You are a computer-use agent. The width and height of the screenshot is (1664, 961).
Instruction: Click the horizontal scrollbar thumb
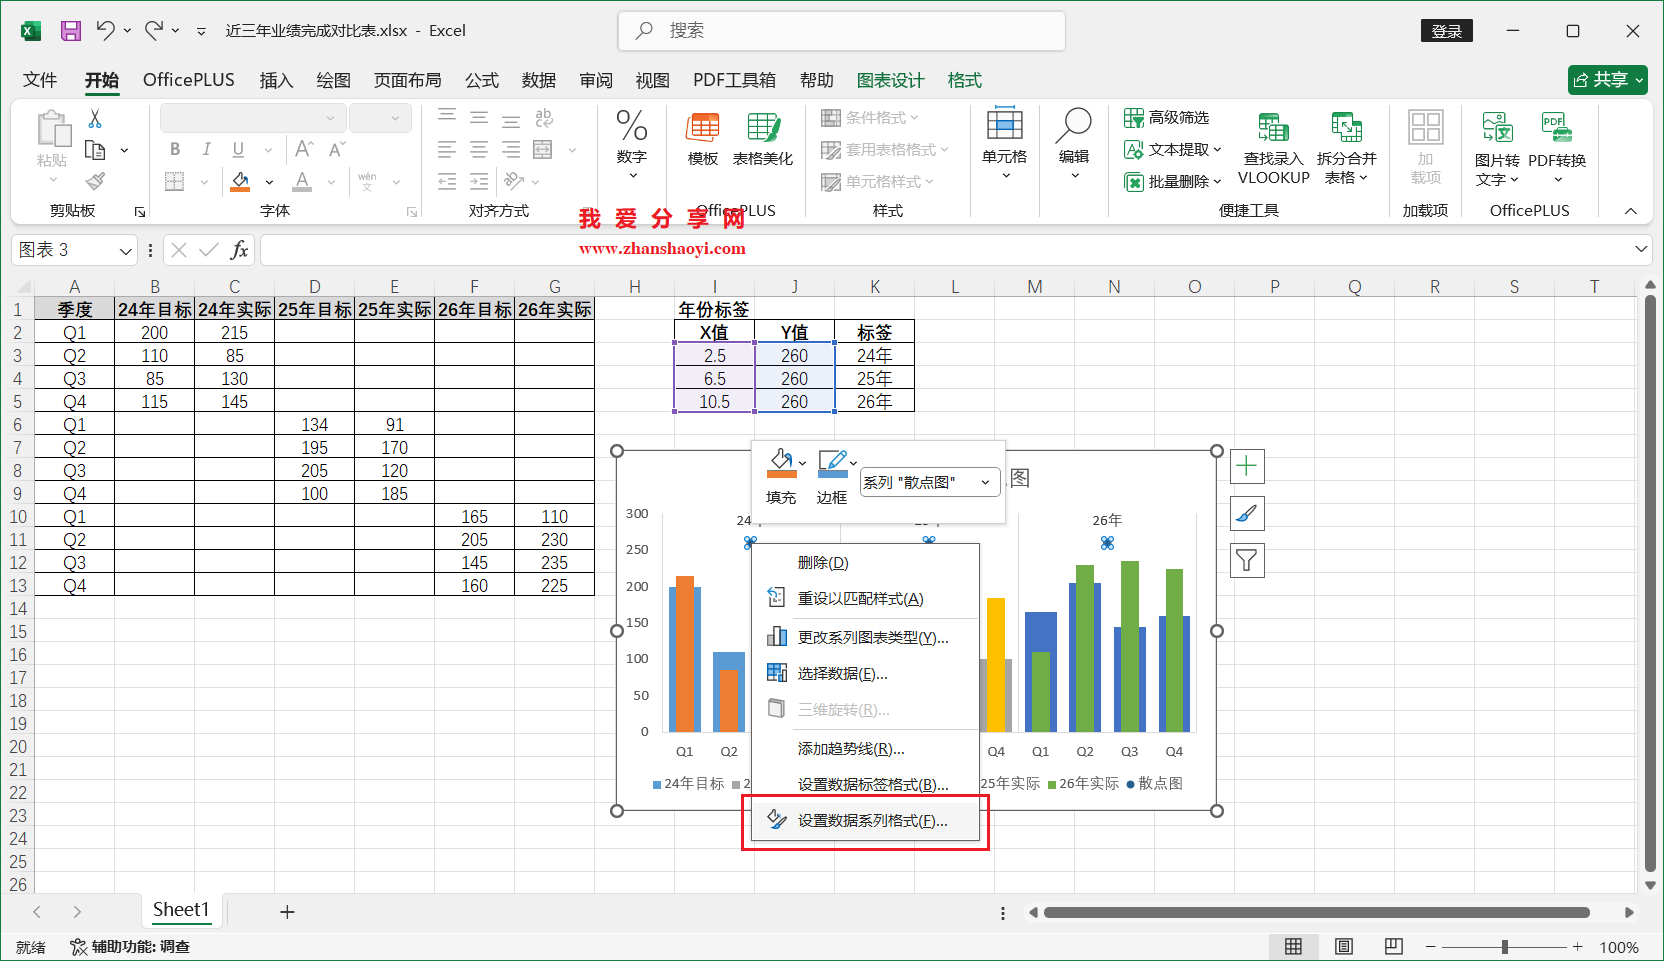point(1316,912)
